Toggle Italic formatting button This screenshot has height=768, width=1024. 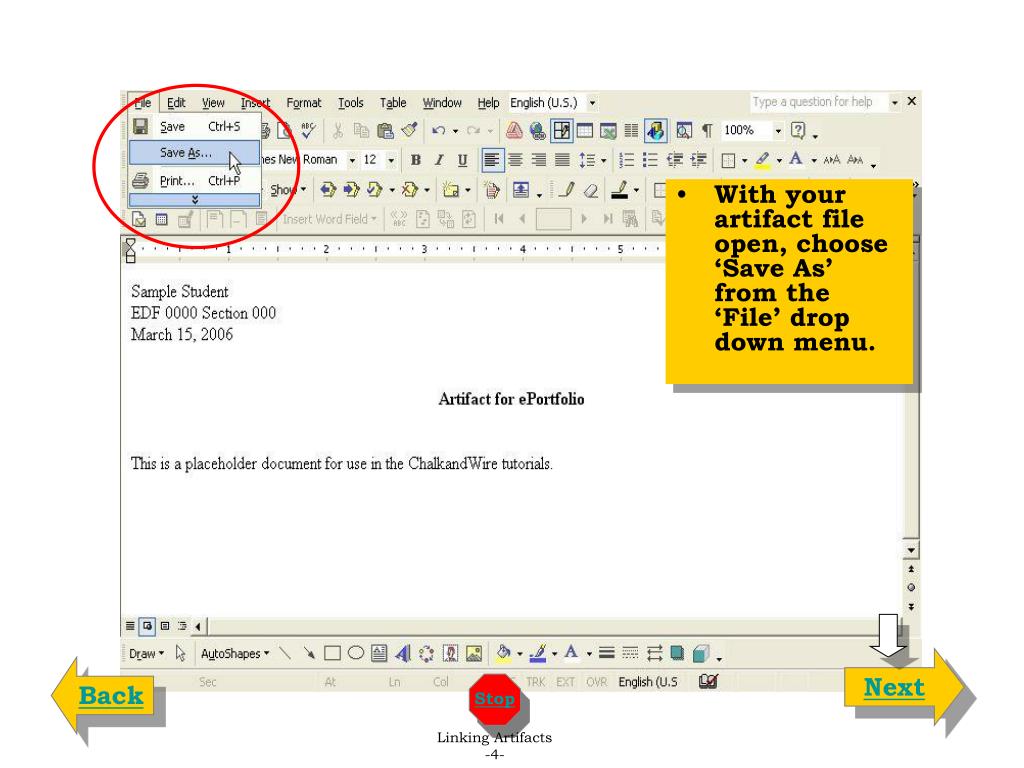click(x=439, y=160)
